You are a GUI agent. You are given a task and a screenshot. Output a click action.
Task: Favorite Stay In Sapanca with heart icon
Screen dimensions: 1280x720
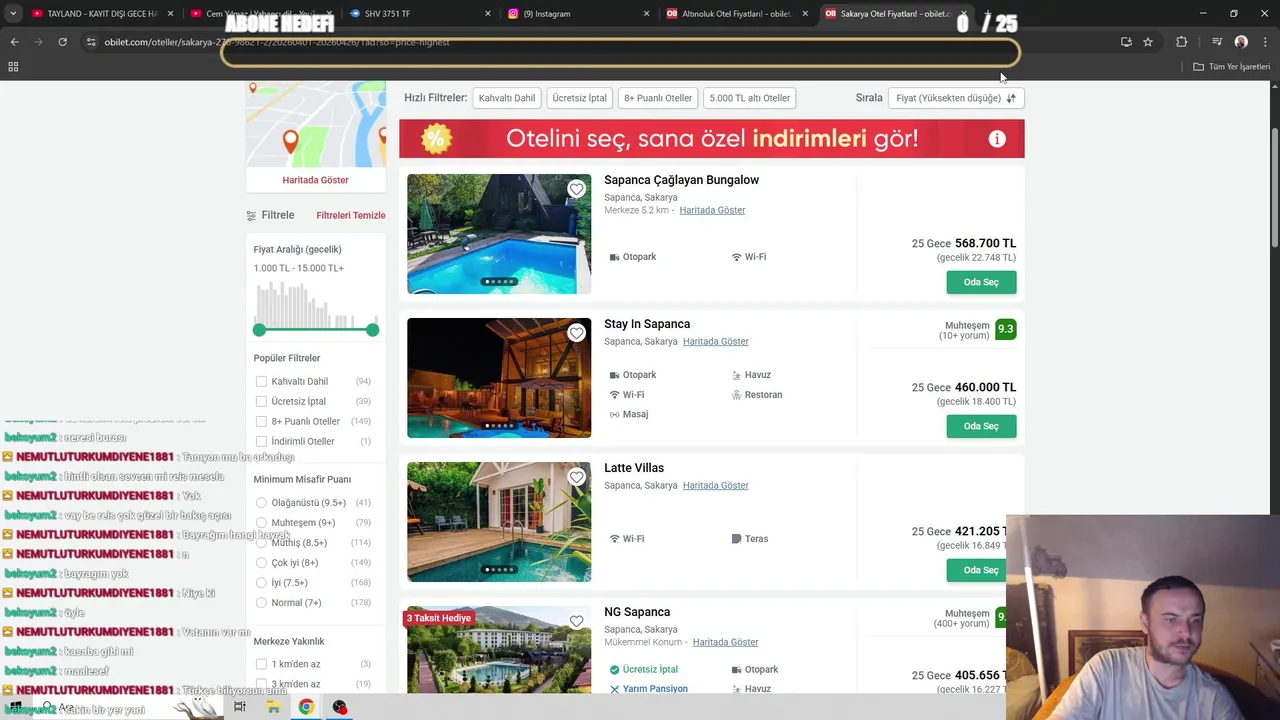(x=576, y=333)
